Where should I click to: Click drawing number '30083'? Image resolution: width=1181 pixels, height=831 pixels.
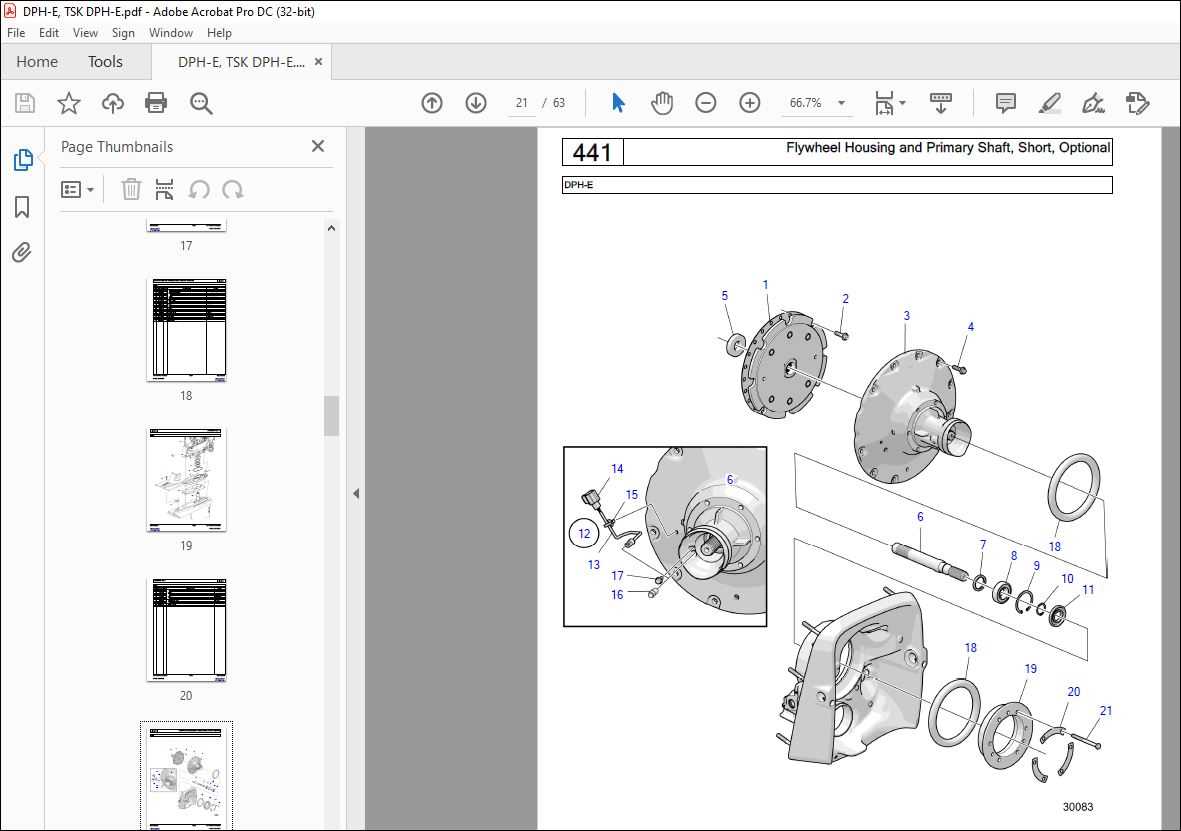[1078, 807]
